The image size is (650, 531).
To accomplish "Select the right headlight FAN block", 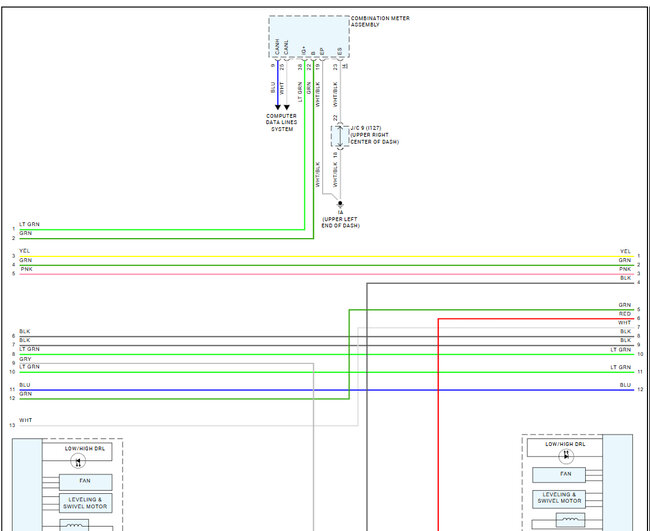I will (559, 475).
